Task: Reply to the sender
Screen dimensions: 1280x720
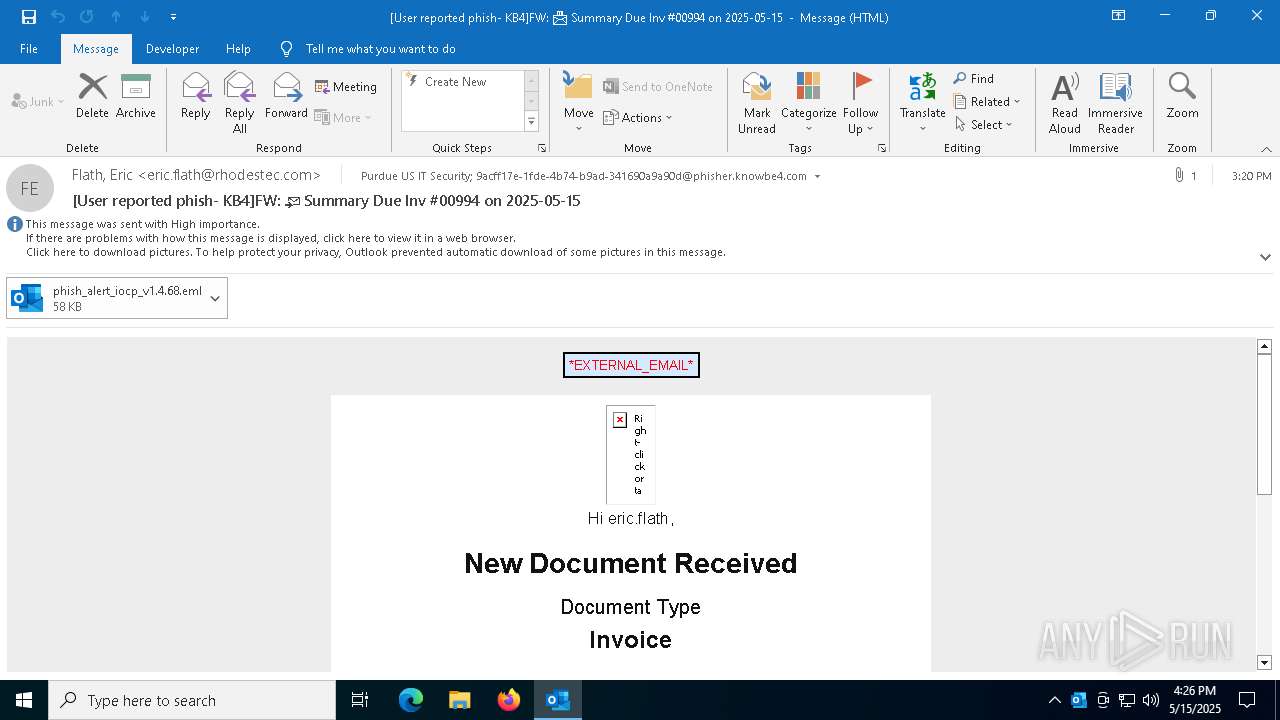Action: (x=196, y=96)
